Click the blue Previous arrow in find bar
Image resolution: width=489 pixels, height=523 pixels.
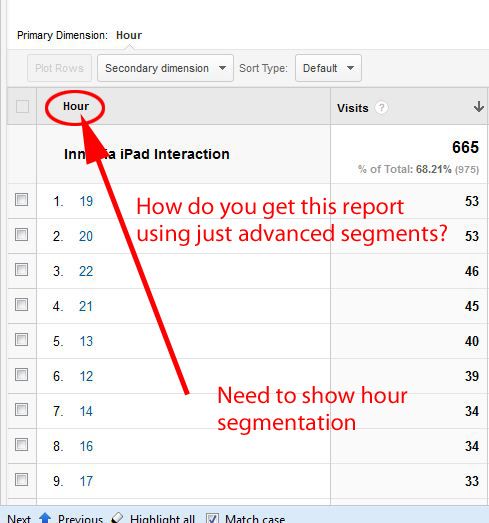click(x=45, y=518)
